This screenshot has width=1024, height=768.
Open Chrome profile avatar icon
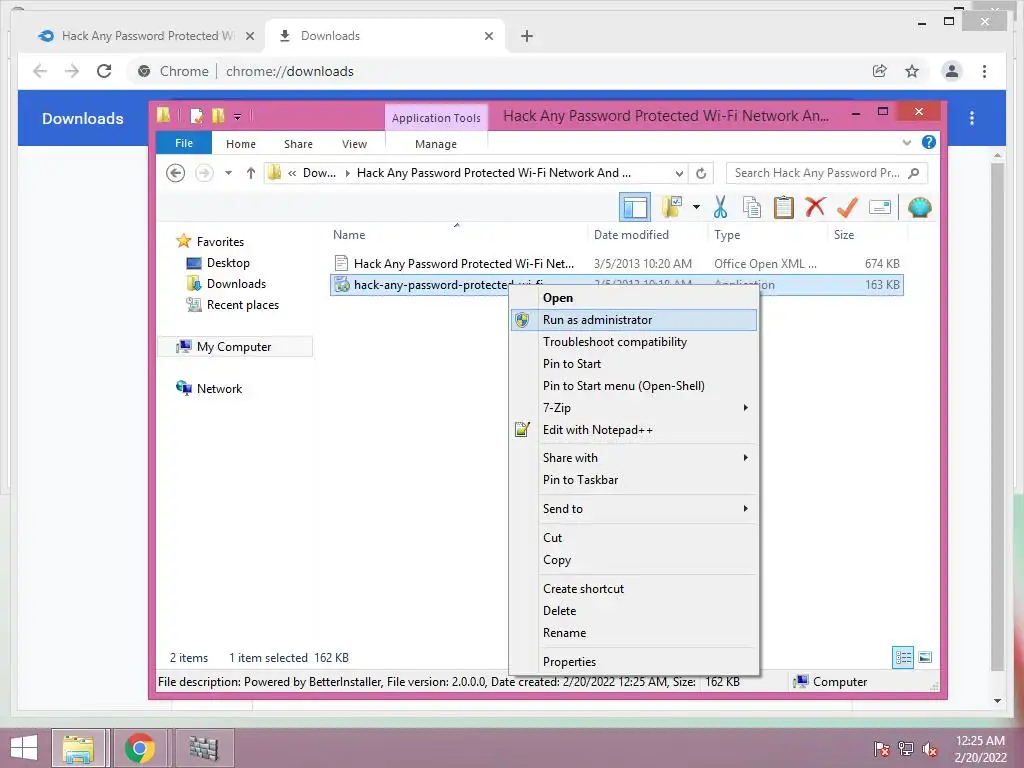pyautogui.click(x=952, y=71)
